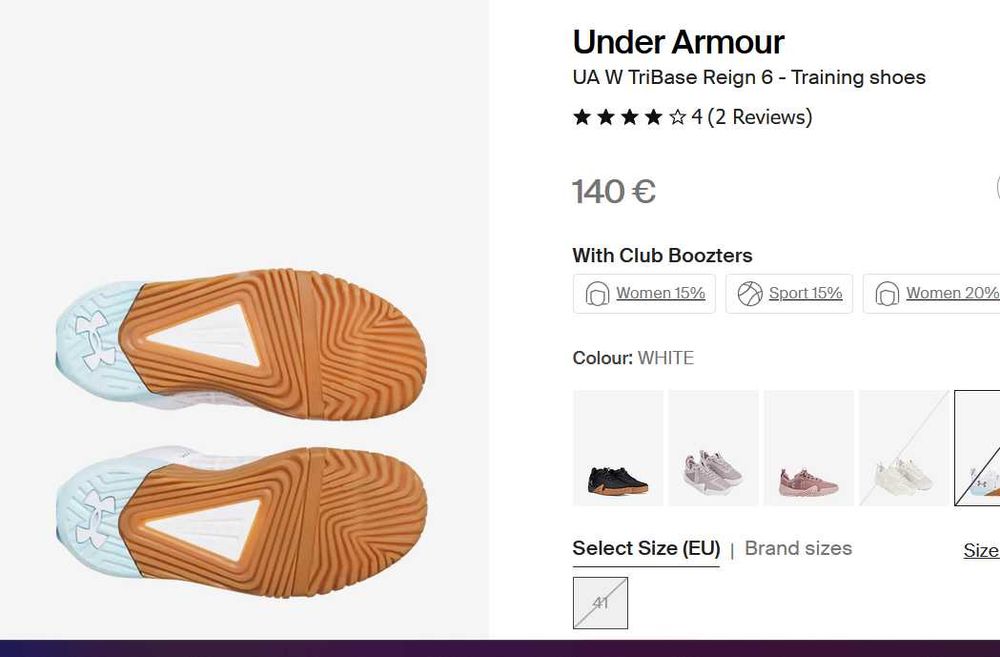Open the Women 20% Club Boozter link
The width and height of the screenshot is (1000, 657).
[951, 294]
